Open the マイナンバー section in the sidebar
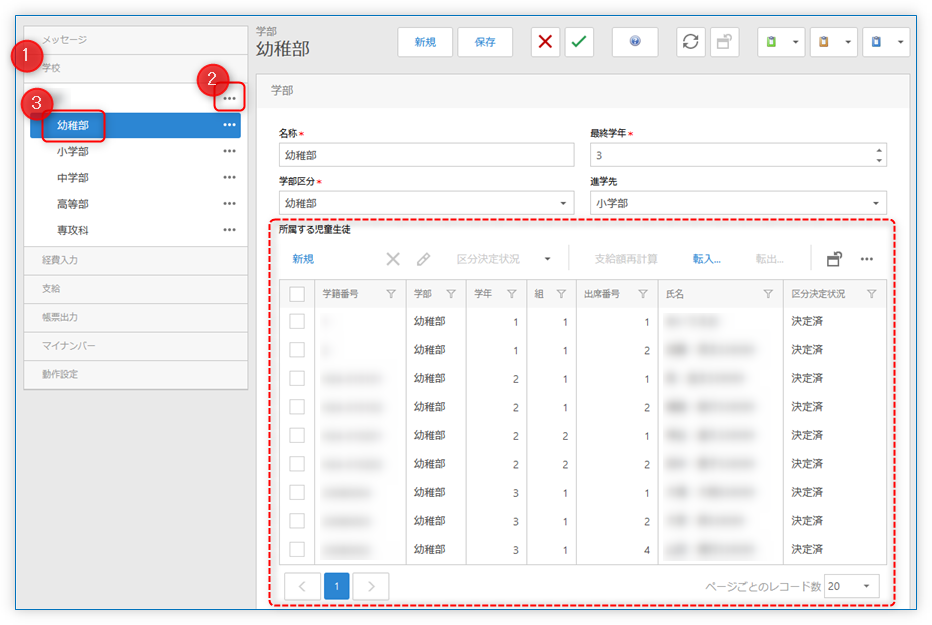This screenshot has width=932, height=625. [x=136, y=346]
